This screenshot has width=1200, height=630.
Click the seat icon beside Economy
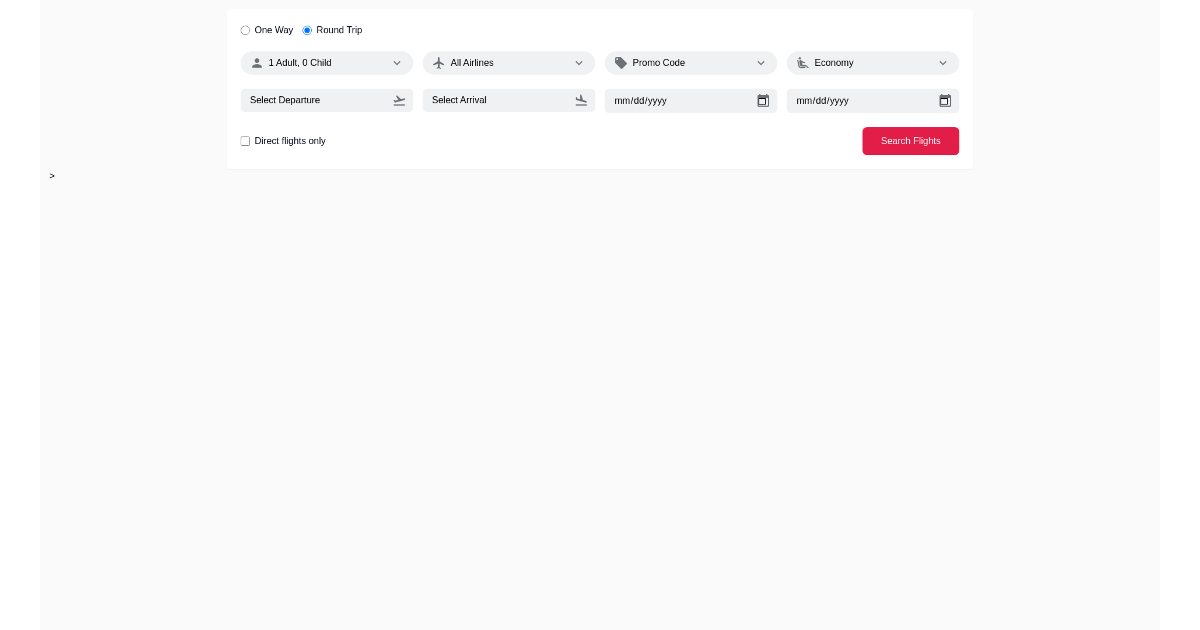[802, 62]
